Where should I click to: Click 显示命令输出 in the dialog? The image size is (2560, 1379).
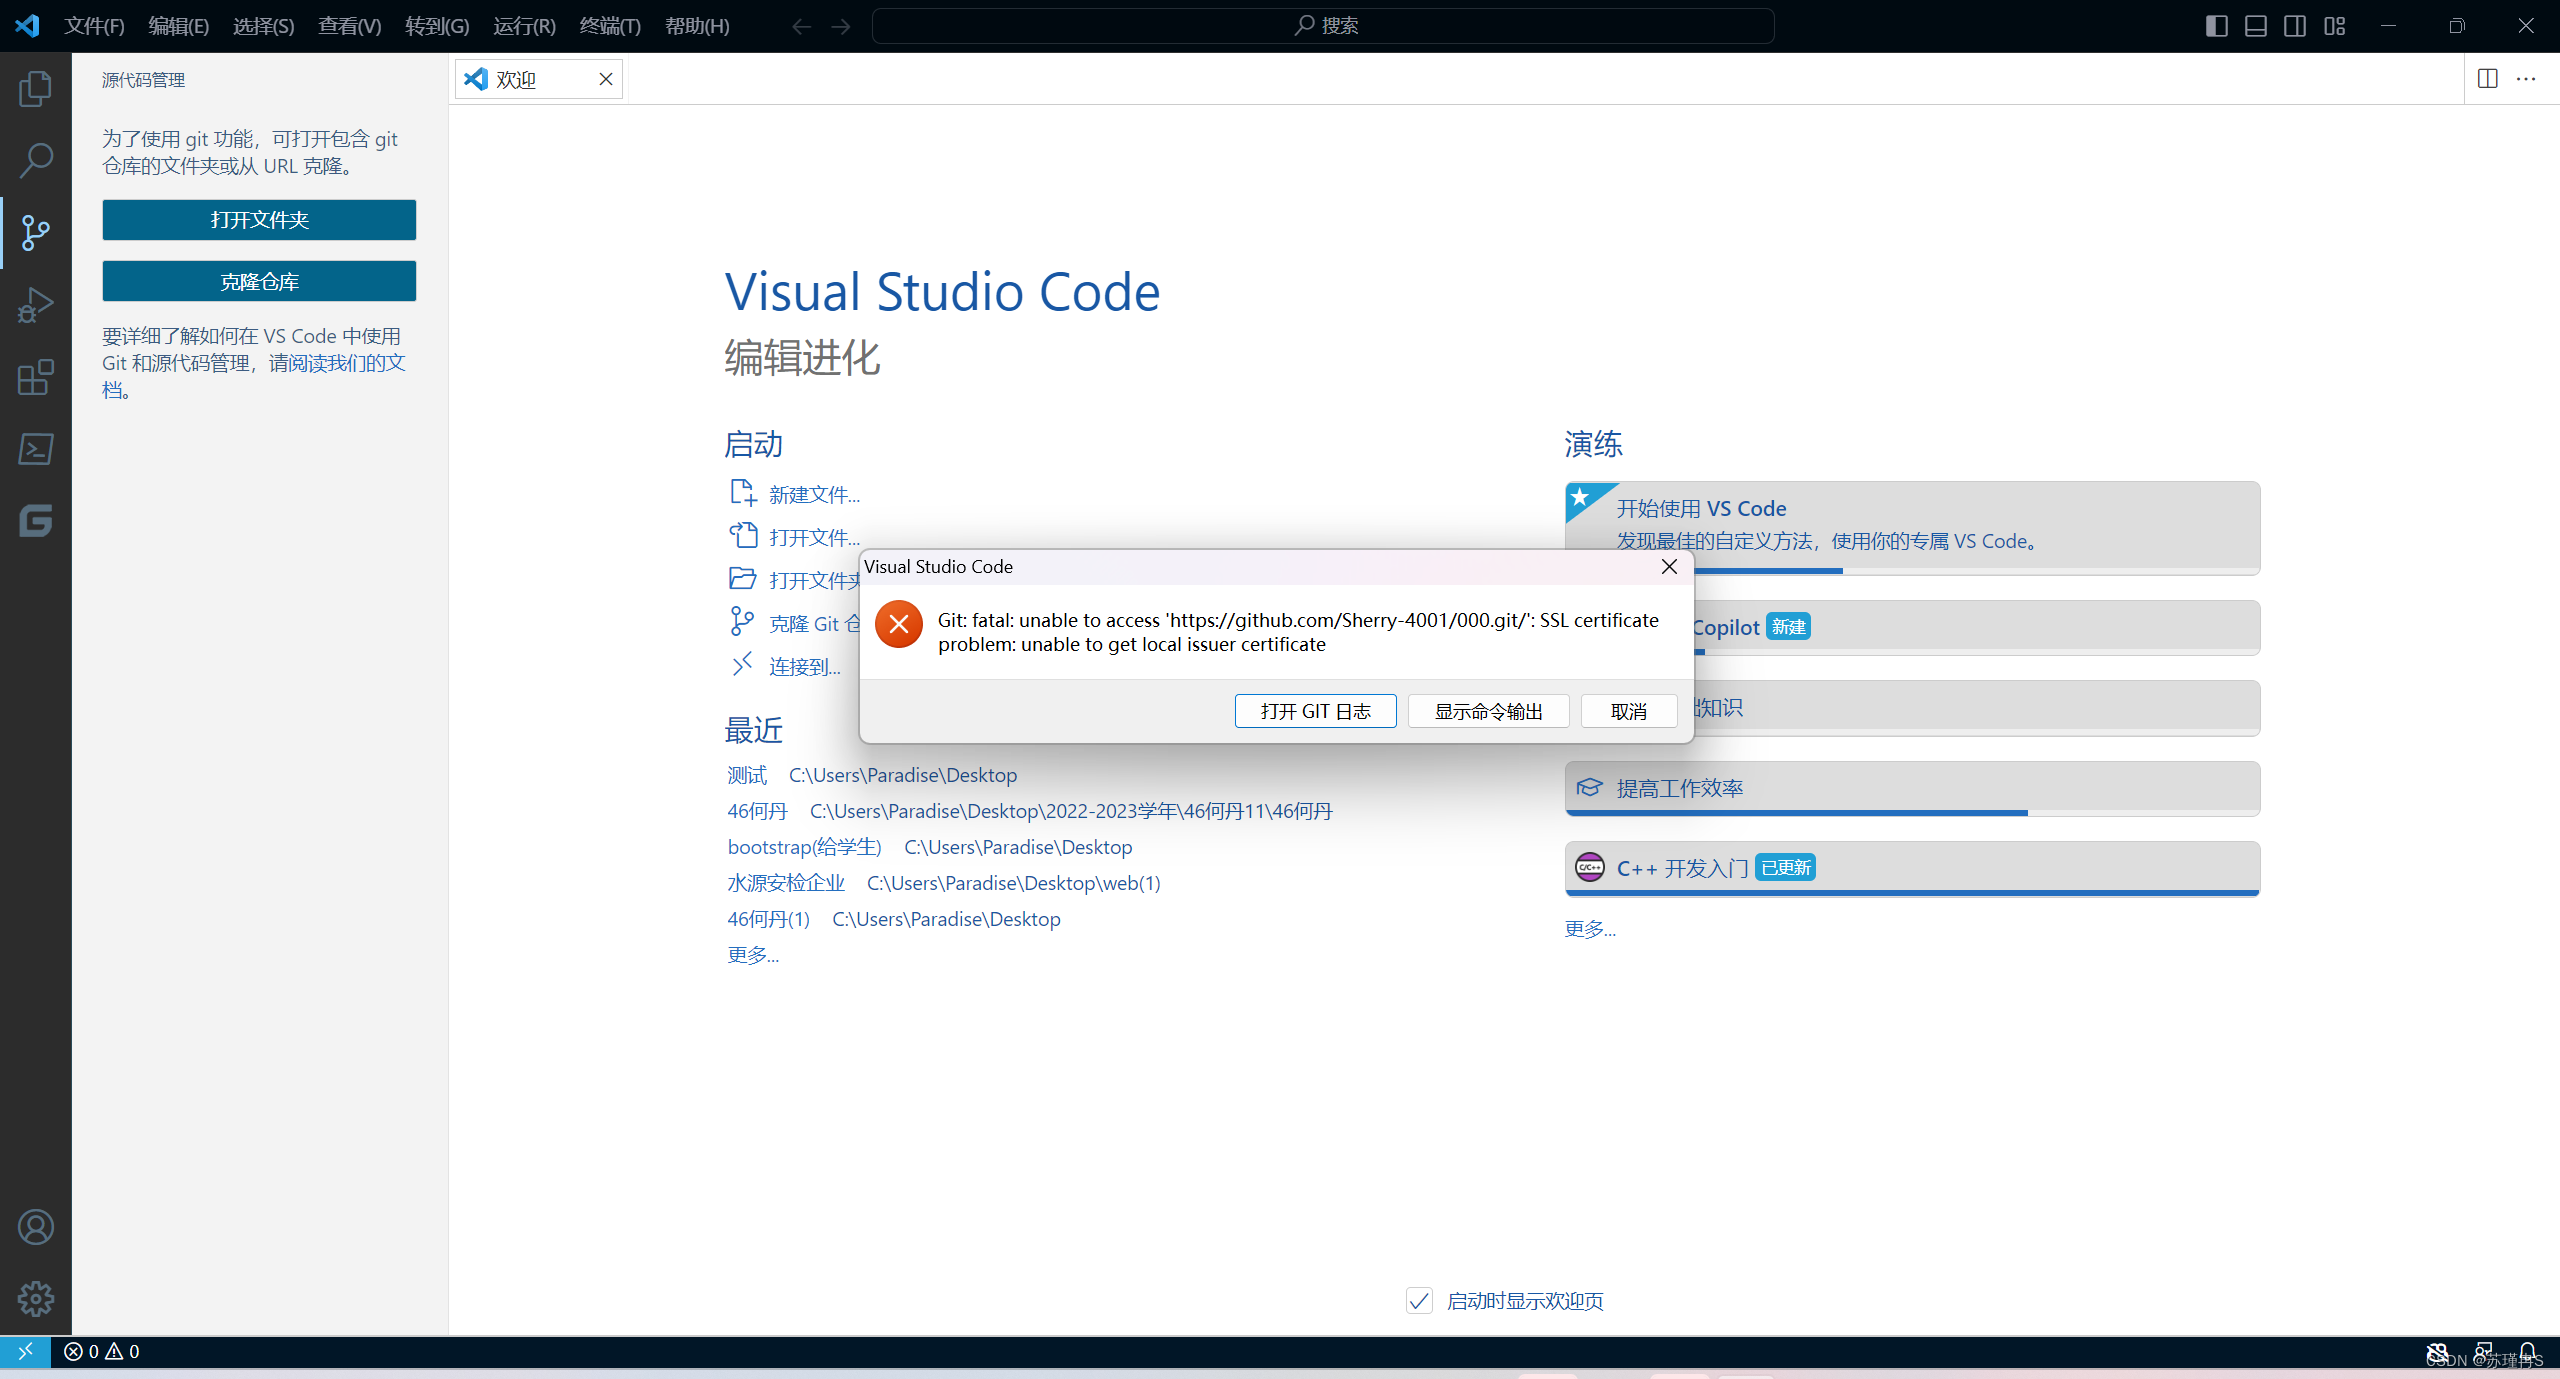point(1488,711)
